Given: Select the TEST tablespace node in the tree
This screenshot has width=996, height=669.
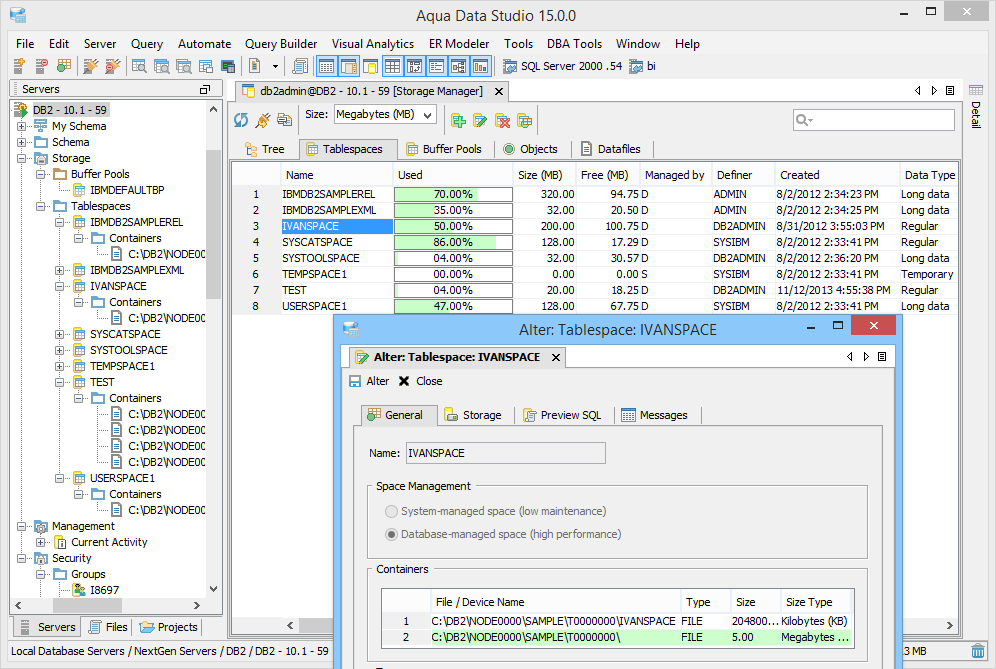Looking at the screenshot, I should 102,382.
